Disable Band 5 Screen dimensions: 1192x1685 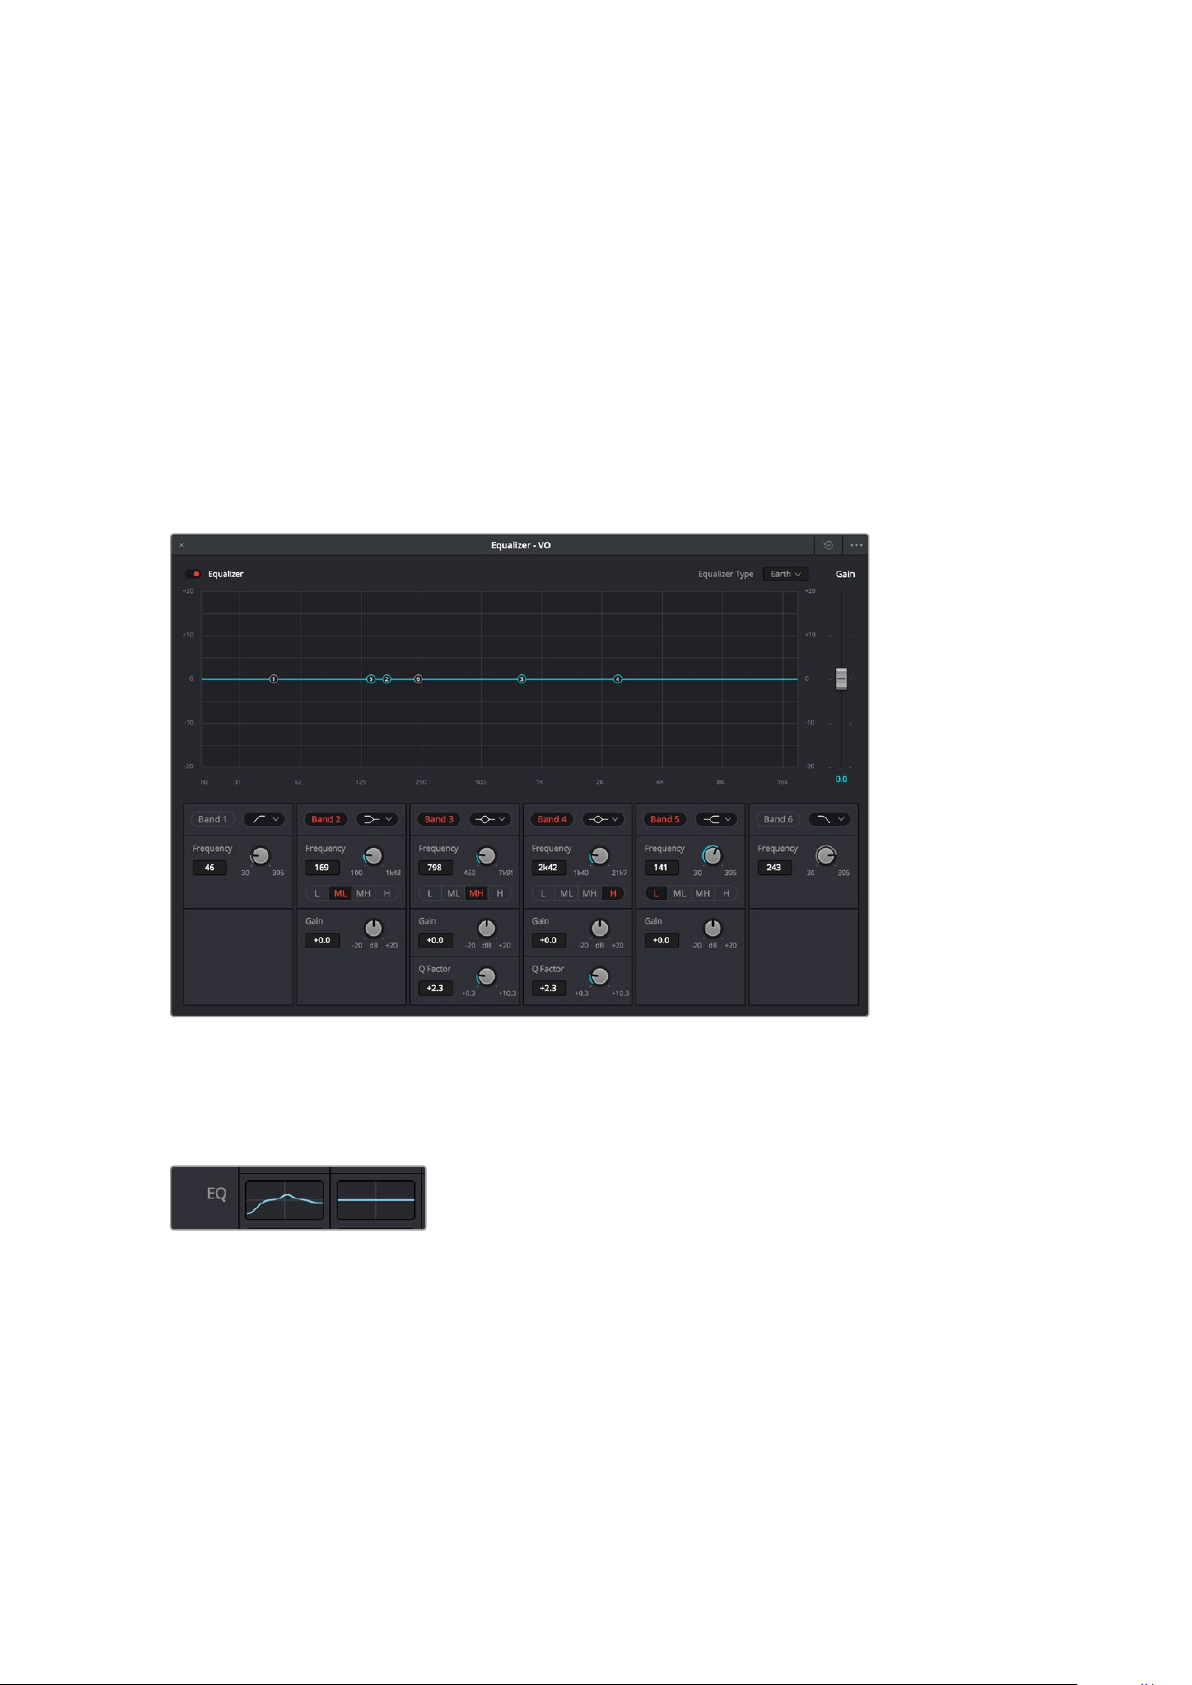click(664, 819)
